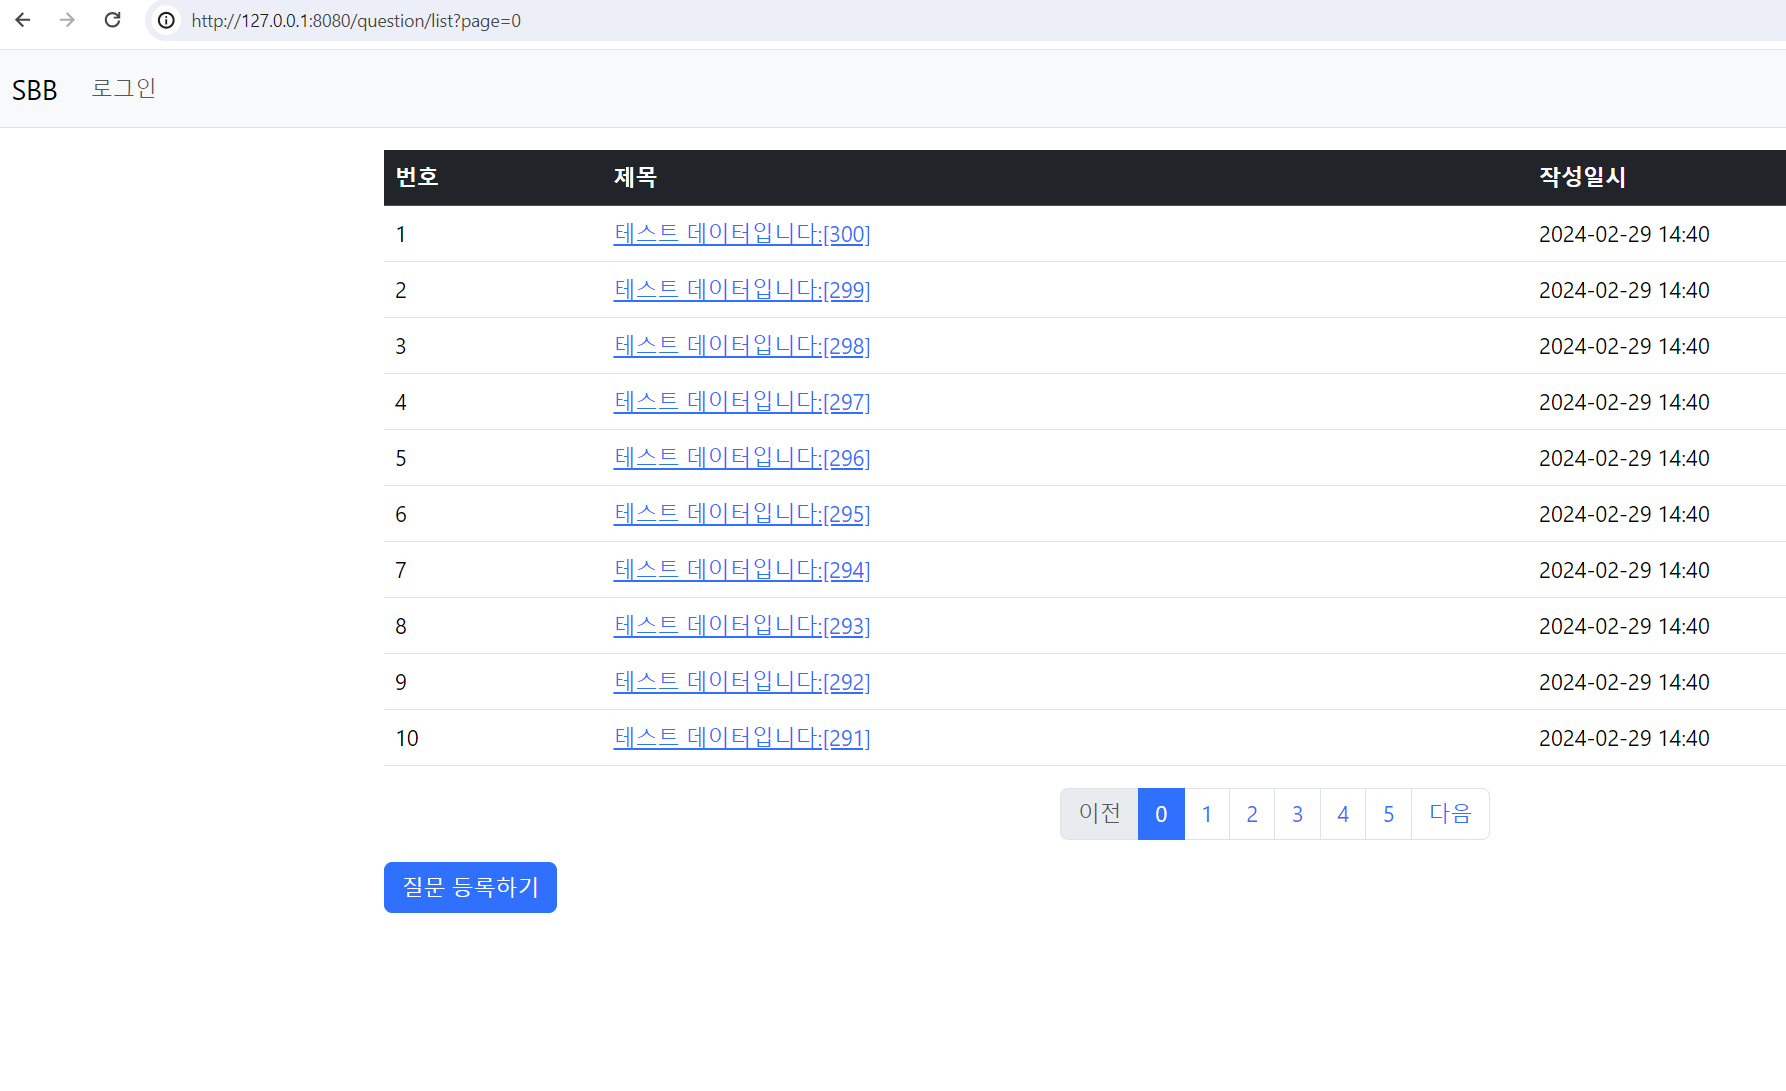The height and width of the screenshot is (1091, 1786).
Task: Open question 테스트 데이터입니다:[293]
Action: [x=742, y=626]
